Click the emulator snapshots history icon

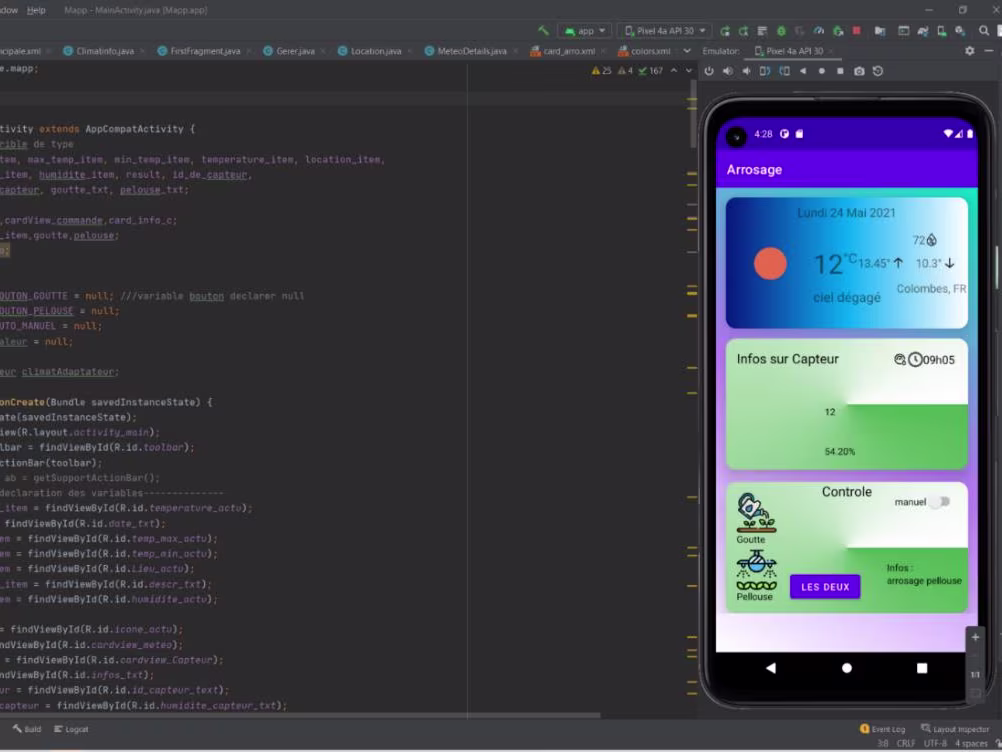point(878,71)
